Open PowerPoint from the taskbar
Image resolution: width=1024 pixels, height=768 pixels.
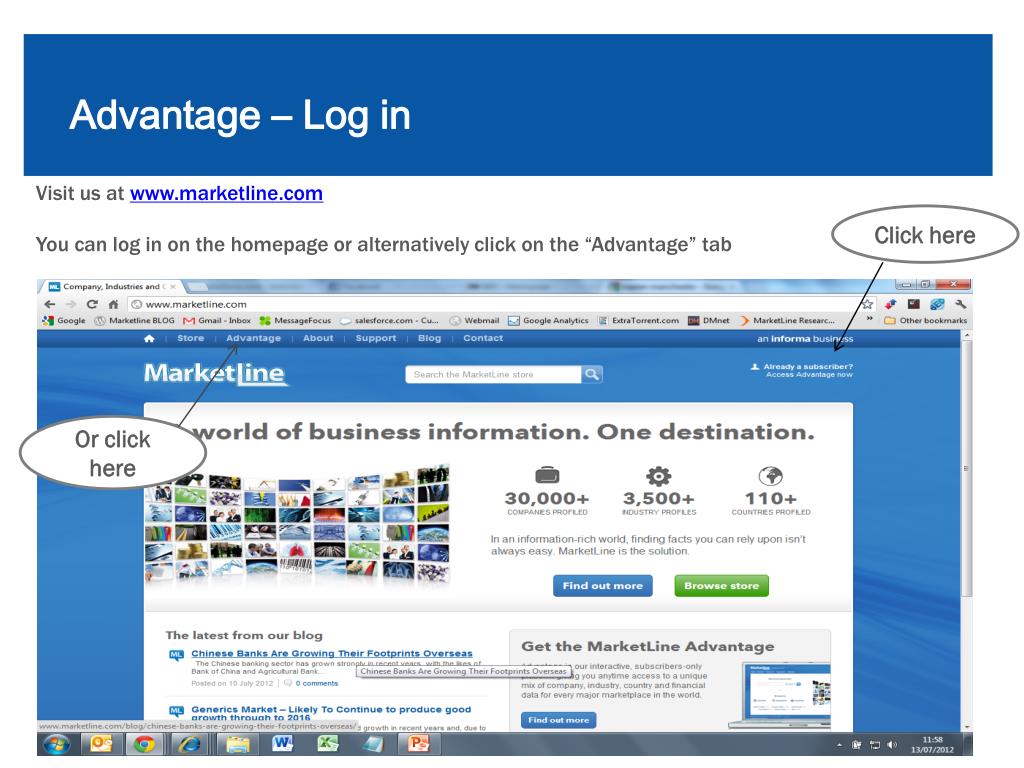coord(418,744)
